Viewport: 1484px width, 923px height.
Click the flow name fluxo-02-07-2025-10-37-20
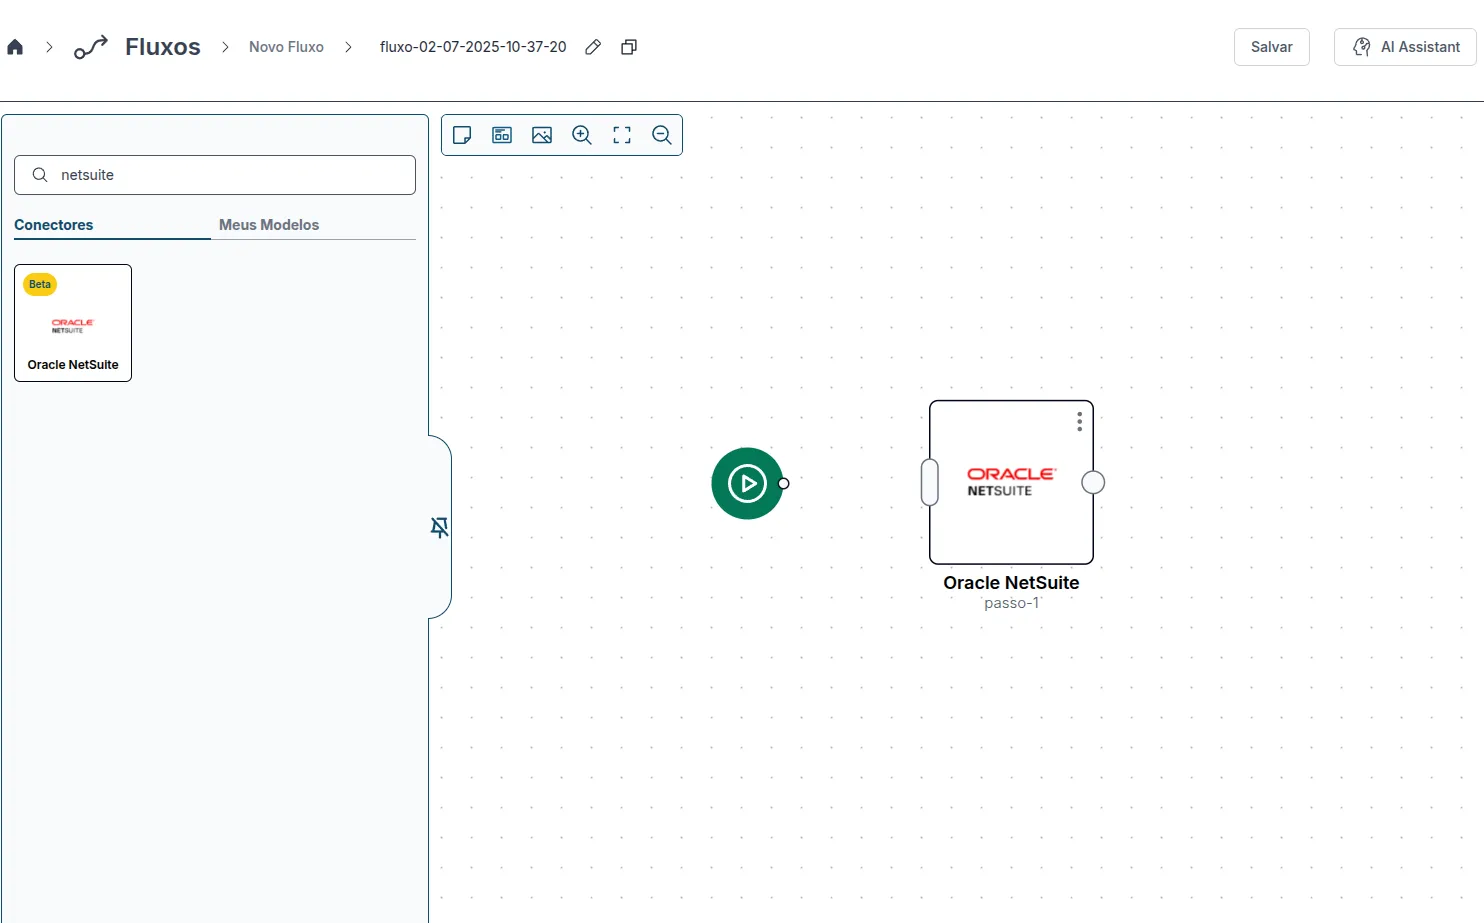[x=473, y=47]
